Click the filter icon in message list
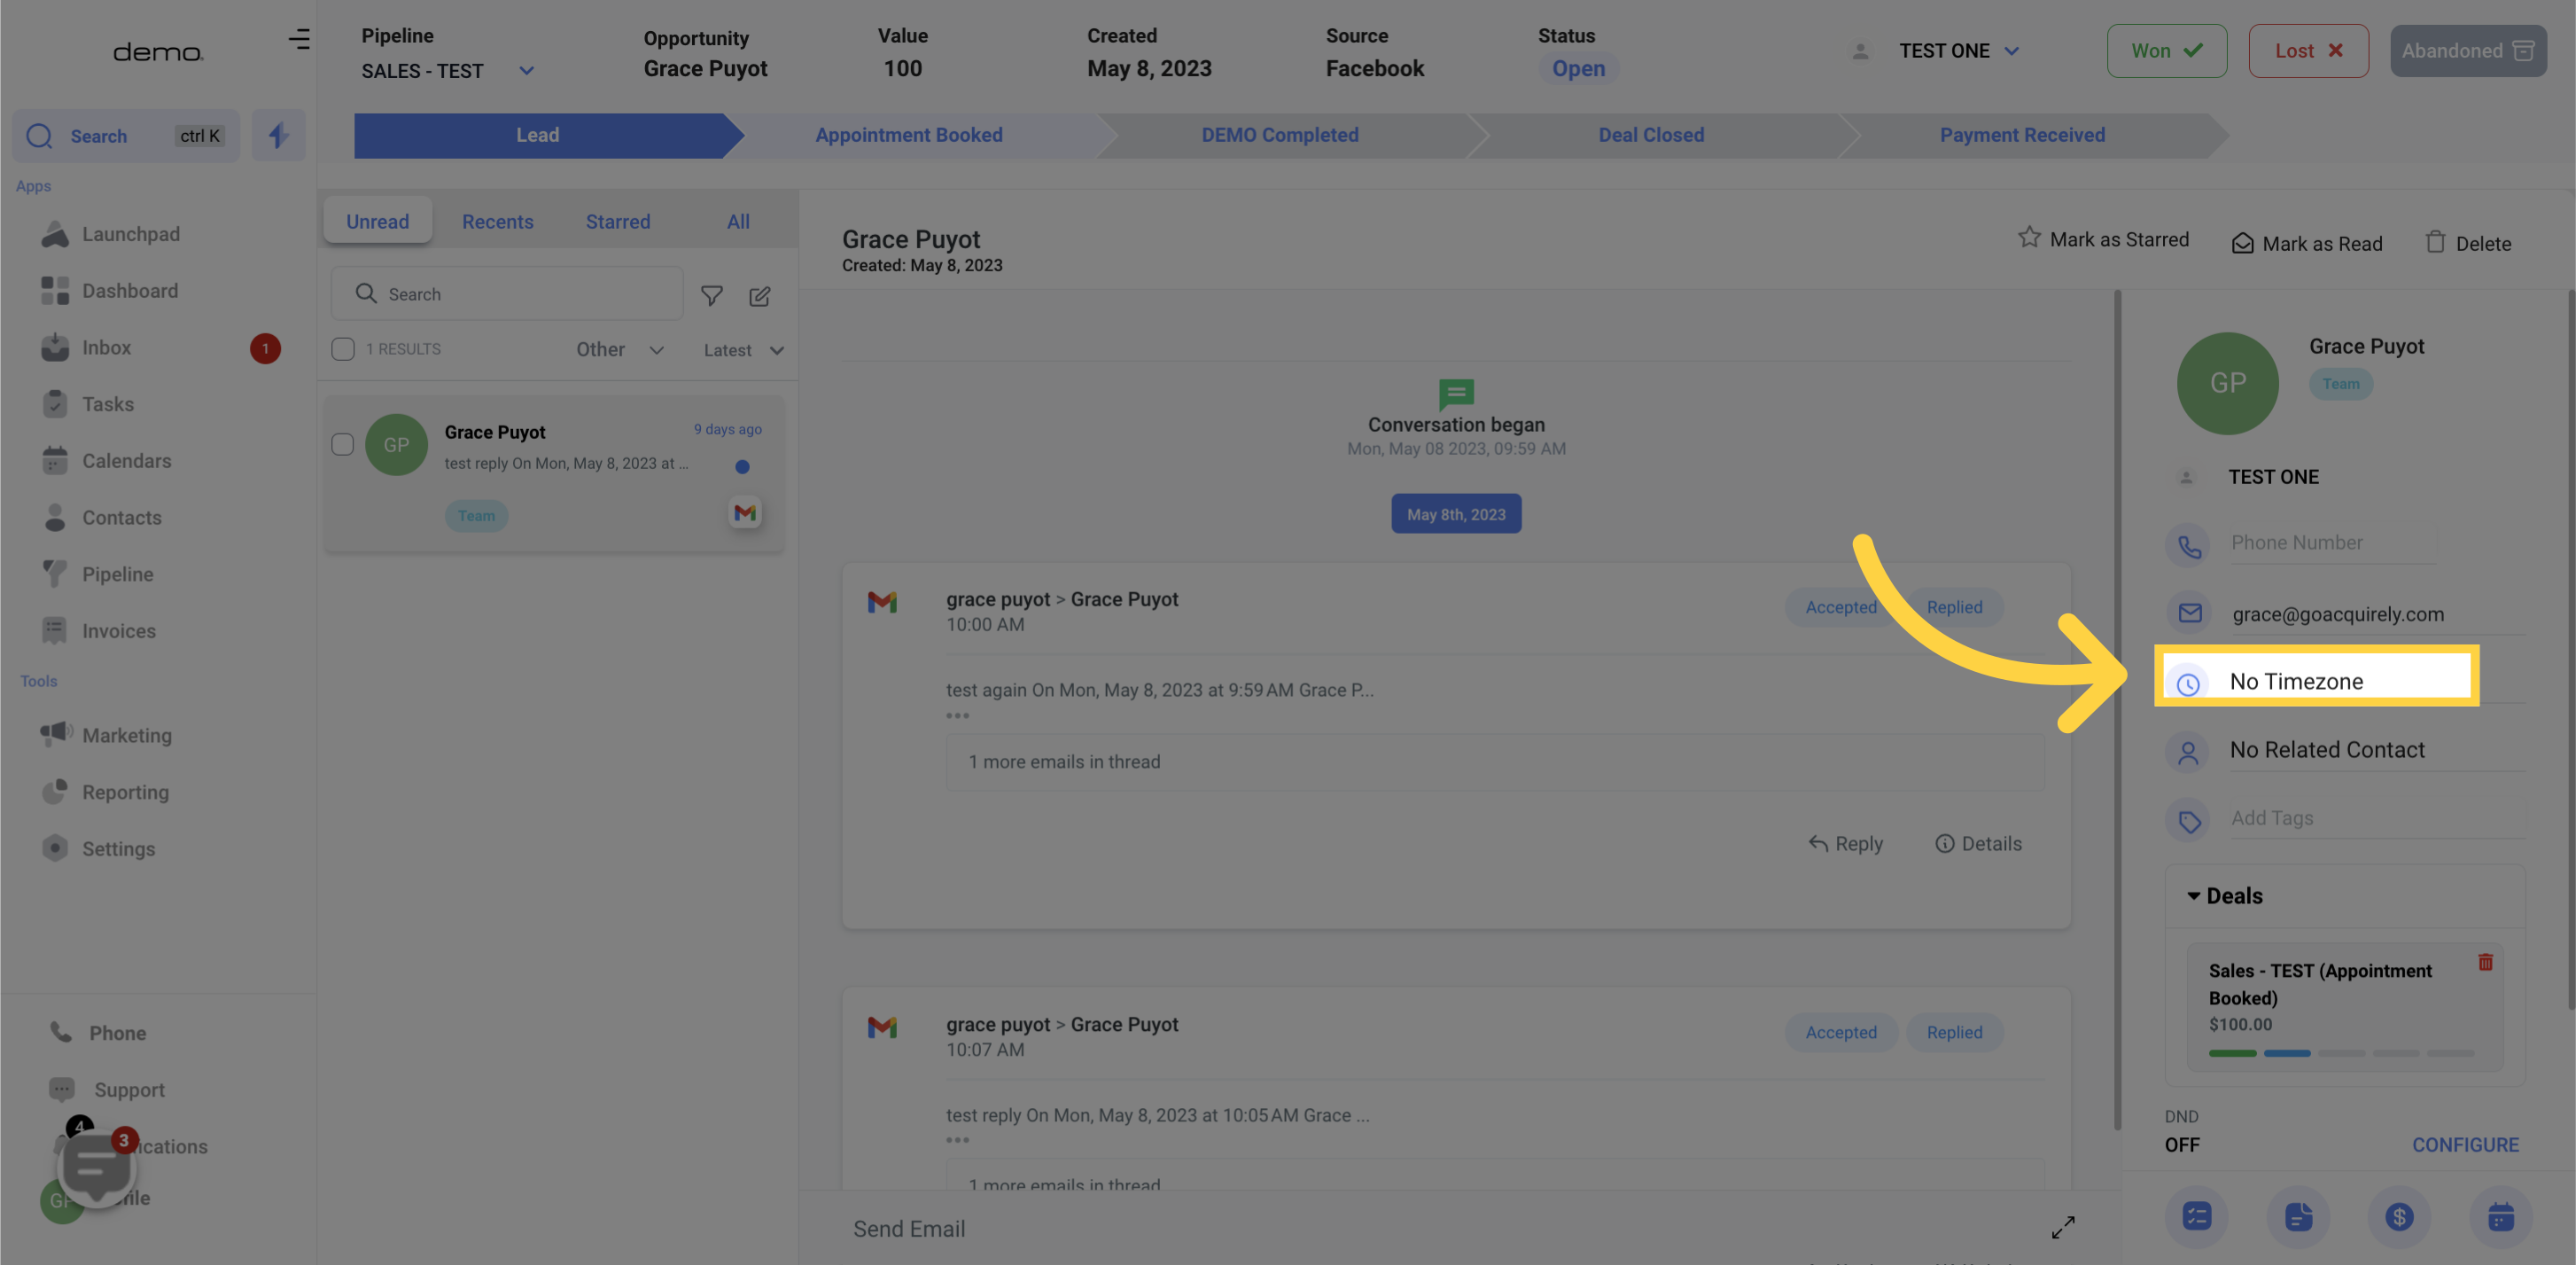Image resolution: width=2576 pixels, height=1265 pixels. click(712, 296)
